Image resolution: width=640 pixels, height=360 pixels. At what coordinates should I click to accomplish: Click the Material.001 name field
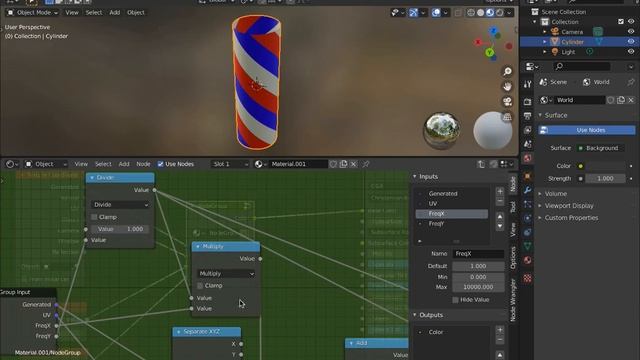point(298,164)
